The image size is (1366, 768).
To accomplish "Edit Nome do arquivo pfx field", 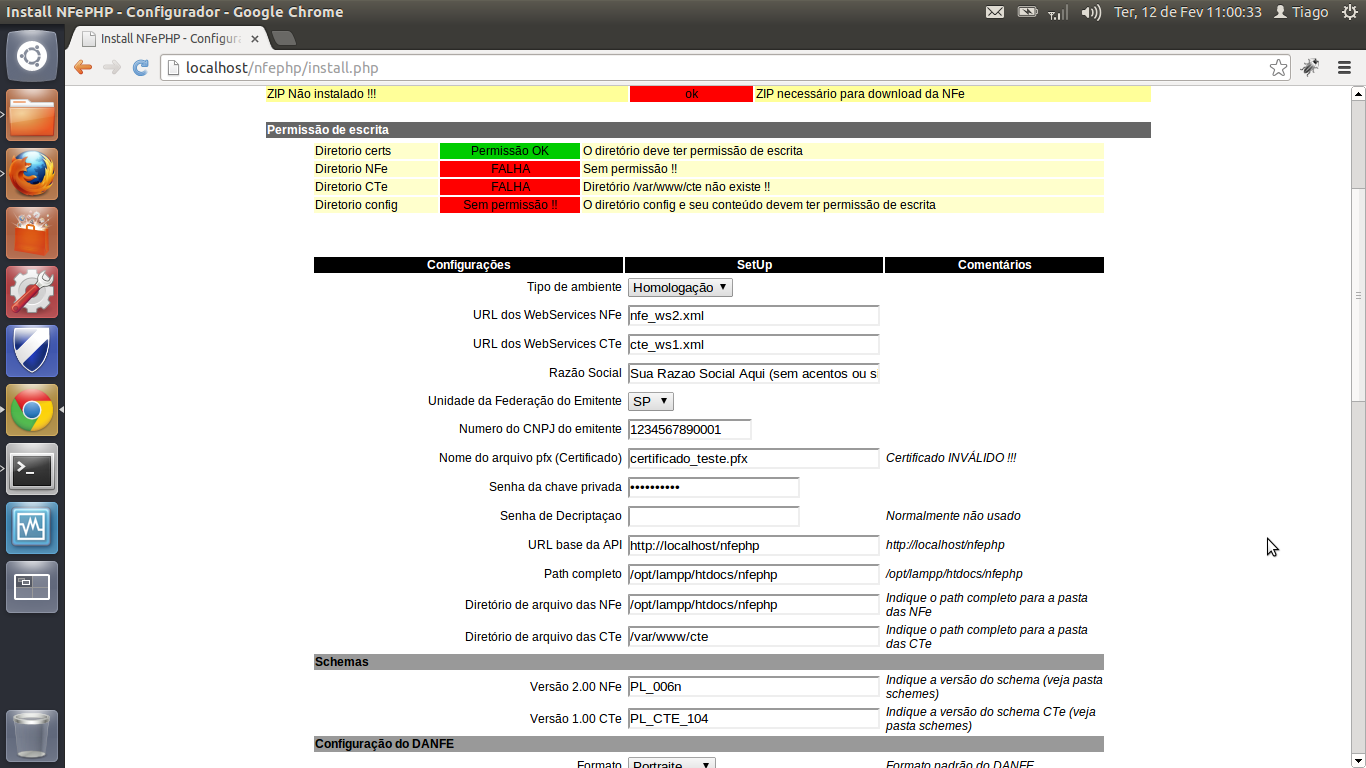I will click(x=753, y=459).
